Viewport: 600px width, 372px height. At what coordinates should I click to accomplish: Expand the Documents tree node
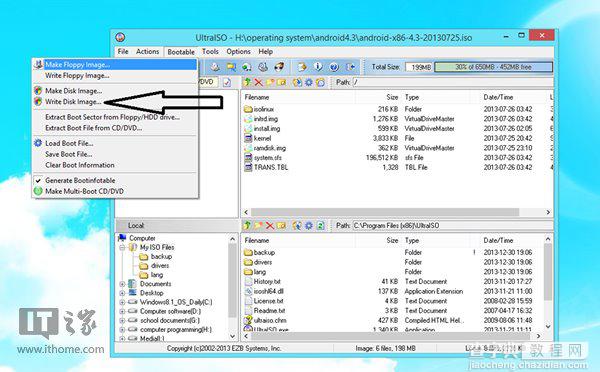click(x=122, y=284)
